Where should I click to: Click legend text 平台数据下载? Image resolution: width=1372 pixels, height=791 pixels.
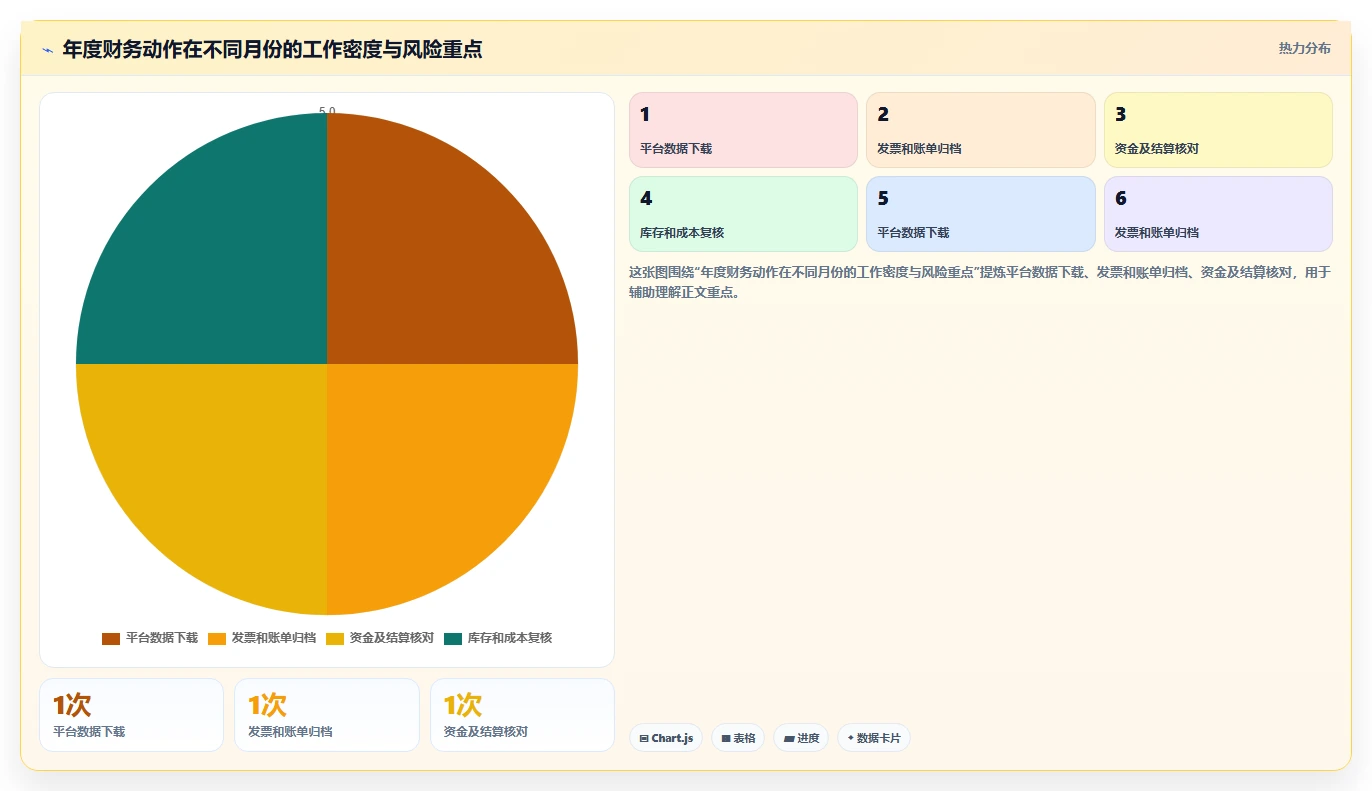coord(162,638)
